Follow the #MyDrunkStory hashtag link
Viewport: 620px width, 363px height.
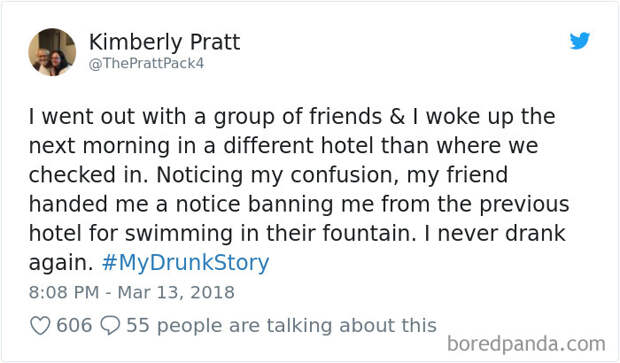(185, 262)
